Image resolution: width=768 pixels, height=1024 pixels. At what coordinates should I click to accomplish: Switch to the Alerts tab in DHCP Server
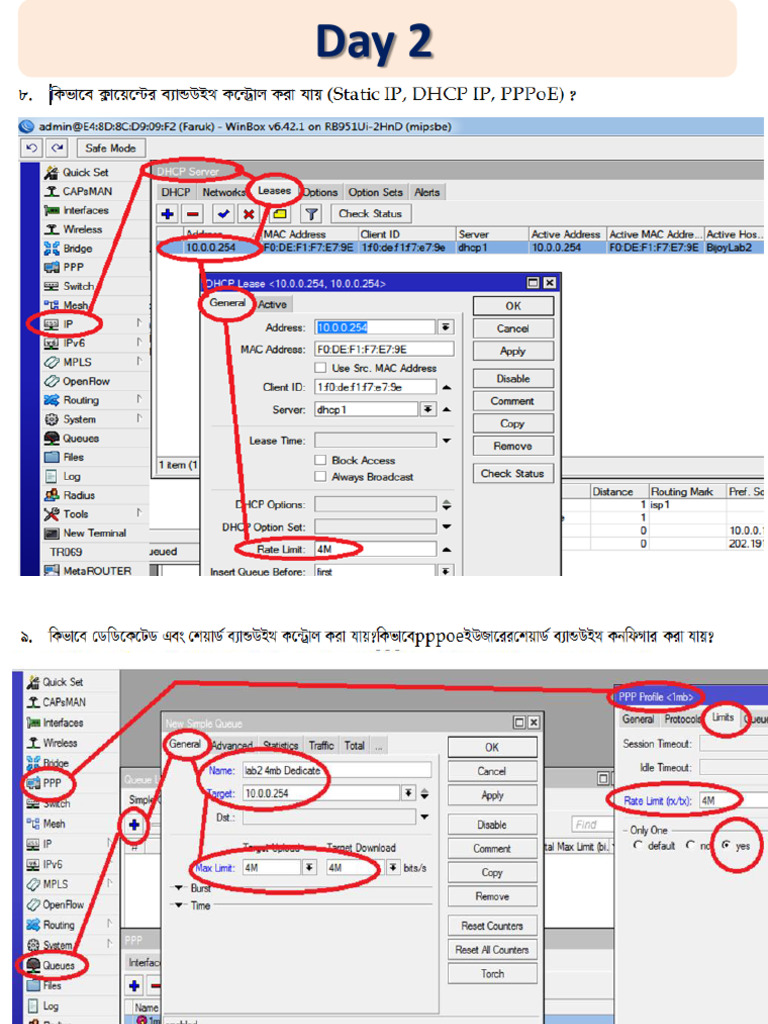tap(426, 192)
